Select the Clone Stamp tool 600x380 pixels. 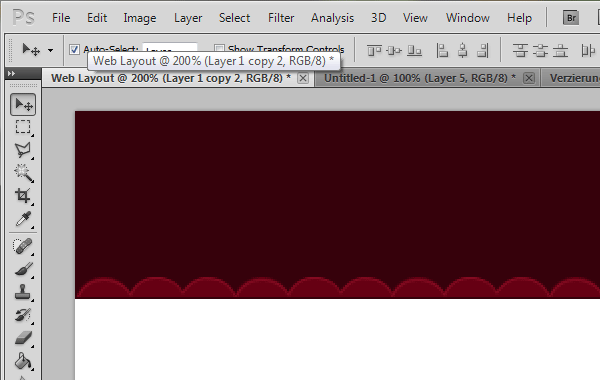[x=23, y=292]
